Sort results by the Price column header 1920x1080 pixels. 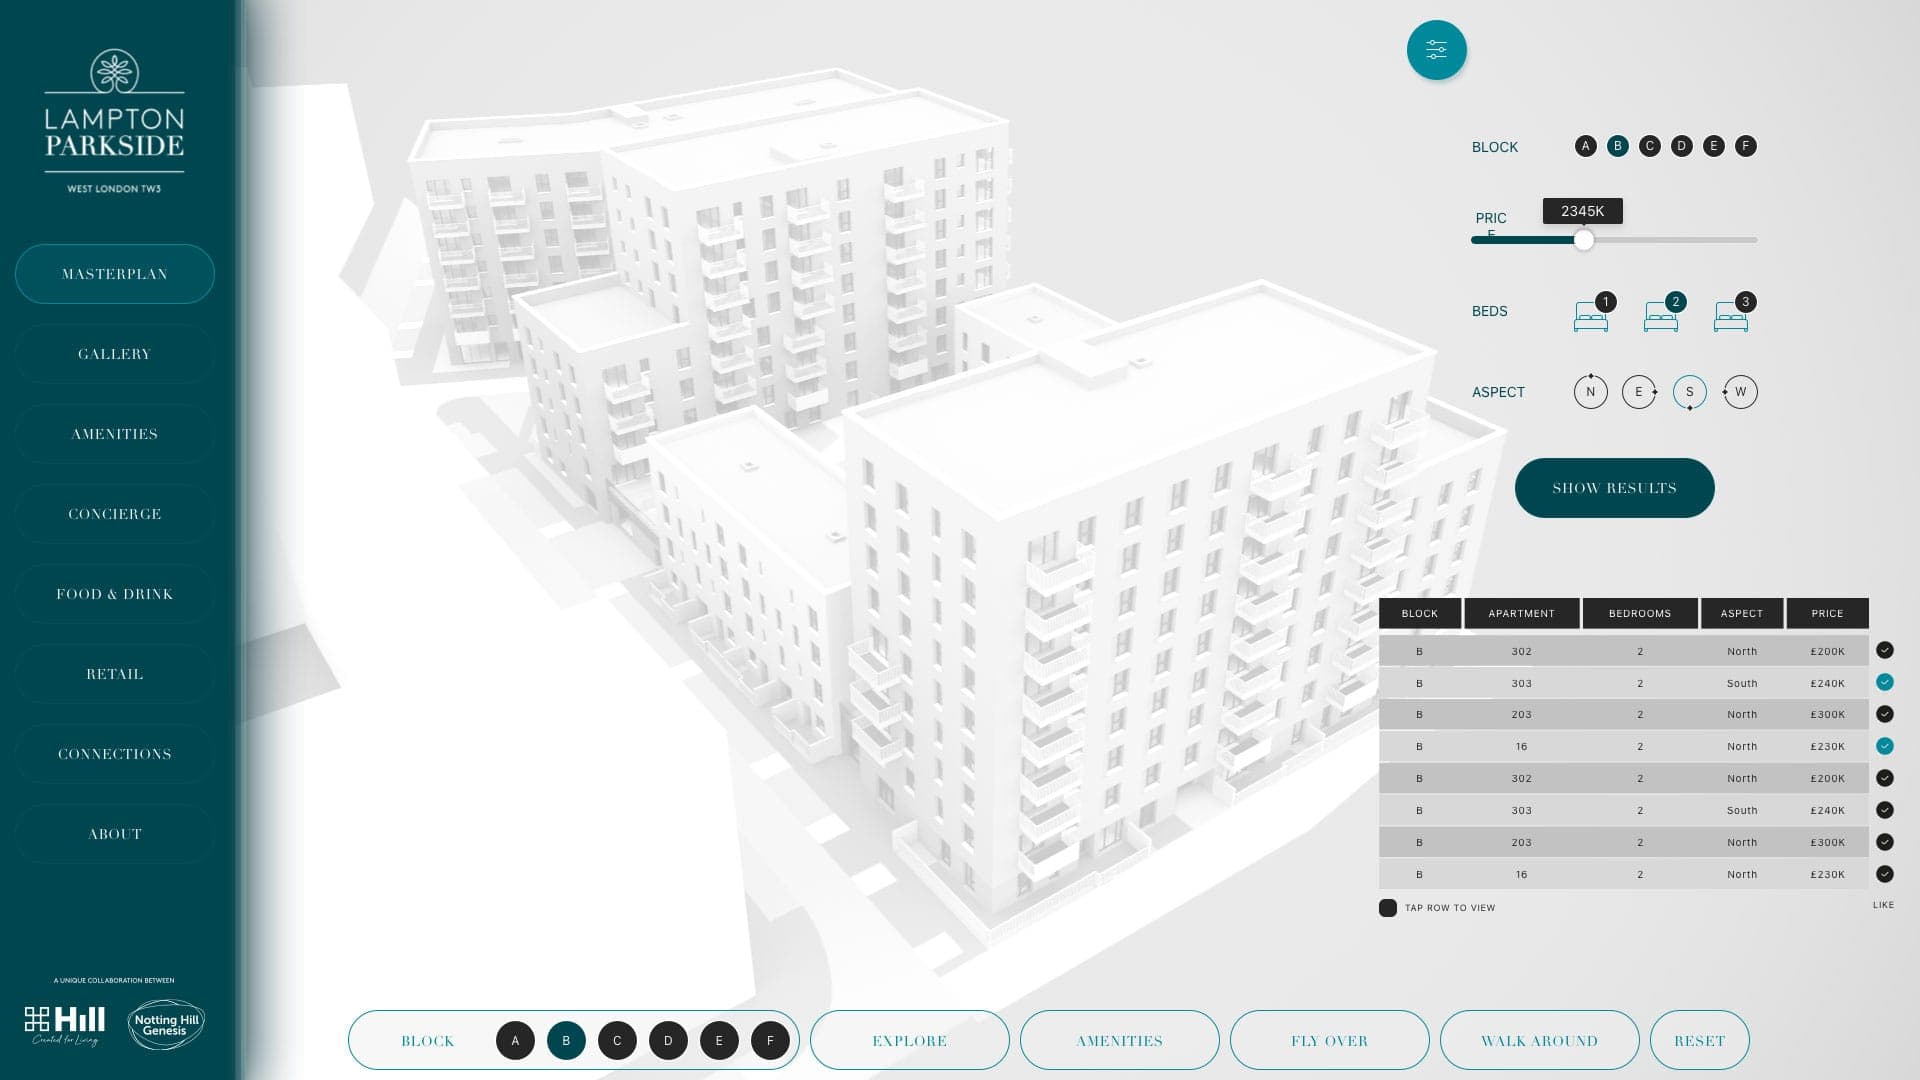[x=1827, y=613]
